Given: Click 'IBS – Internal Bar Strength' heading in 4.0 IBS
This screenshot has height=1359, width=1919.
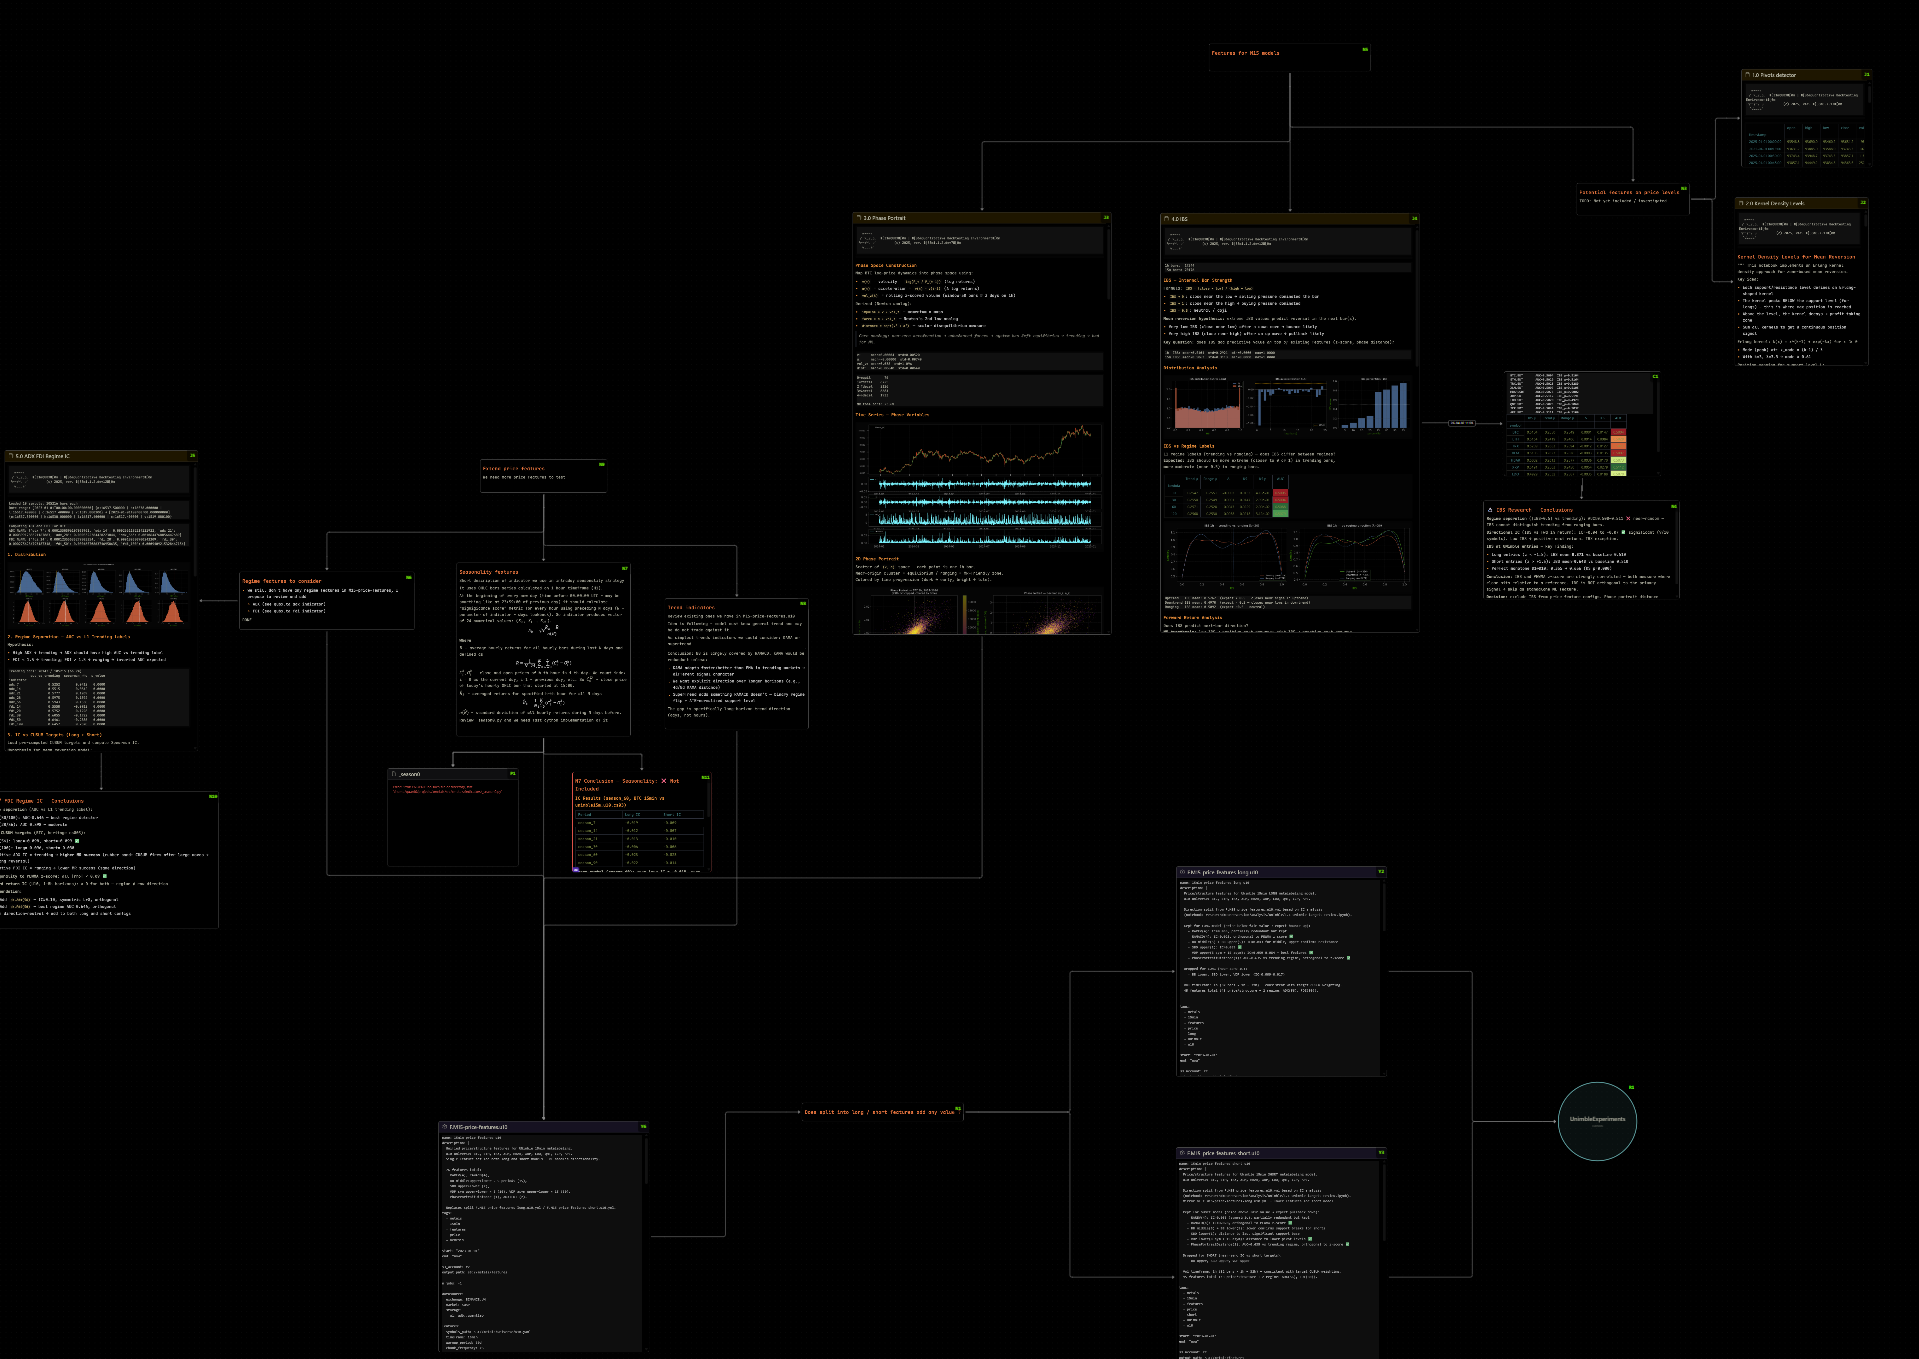Looking at the screenshot, I should (1198, 281).
